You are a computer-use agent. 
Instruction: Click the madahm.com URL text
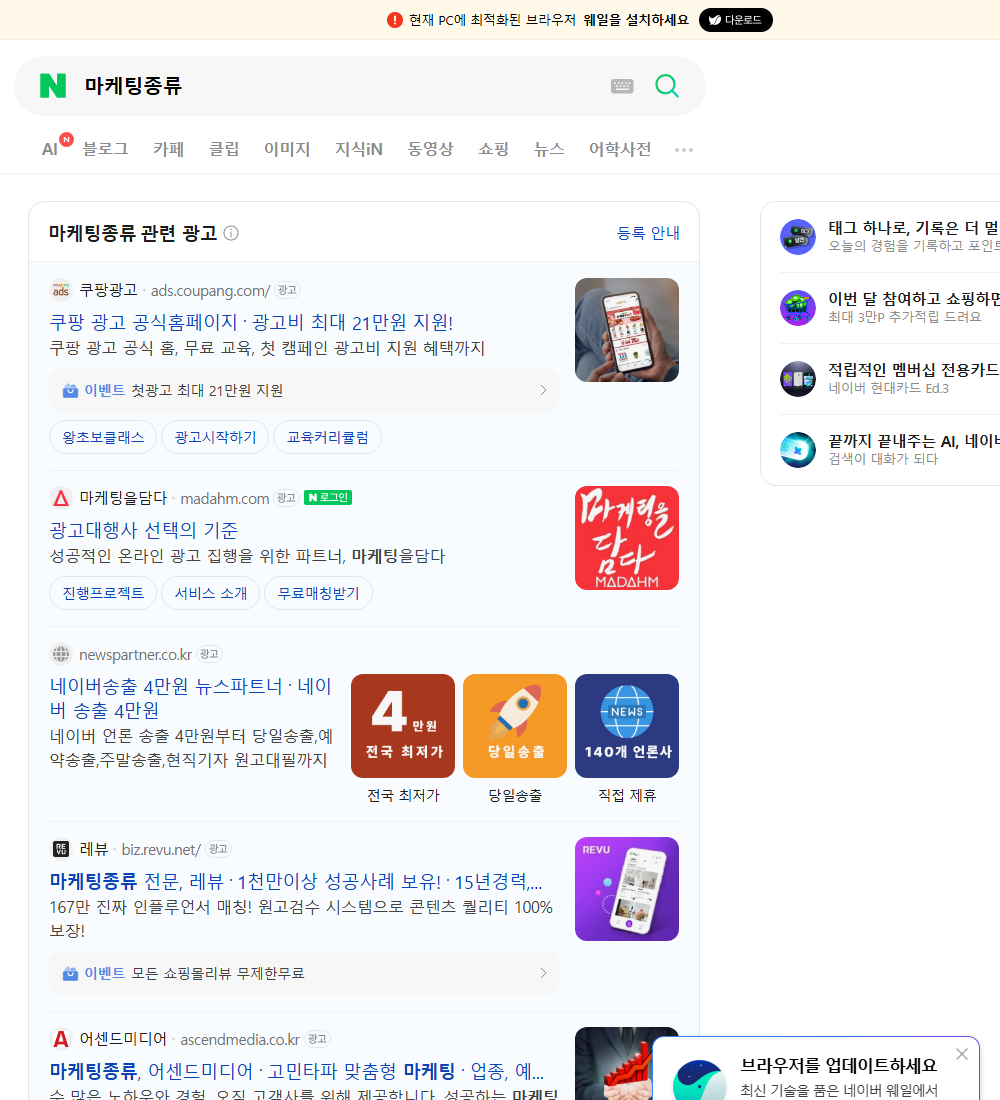click(x=225, y=498)
